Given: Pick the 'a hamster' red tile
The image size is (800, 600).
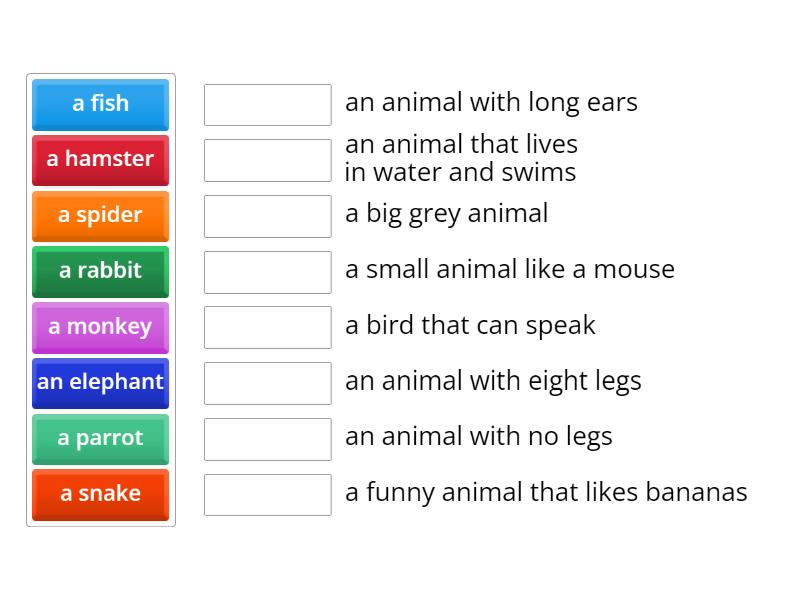Looking at the screenshot, I should (100, 160).
